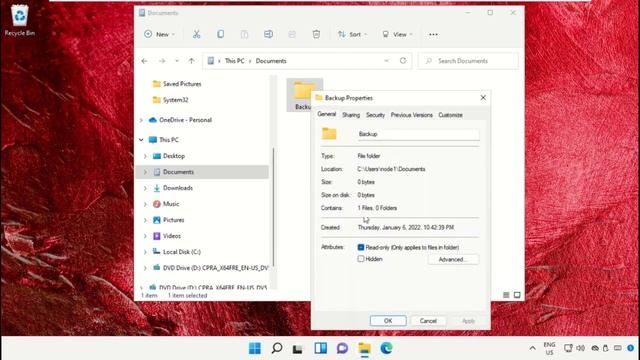
Task: Open recent locations chevron
Action: (x=177, y=61)
